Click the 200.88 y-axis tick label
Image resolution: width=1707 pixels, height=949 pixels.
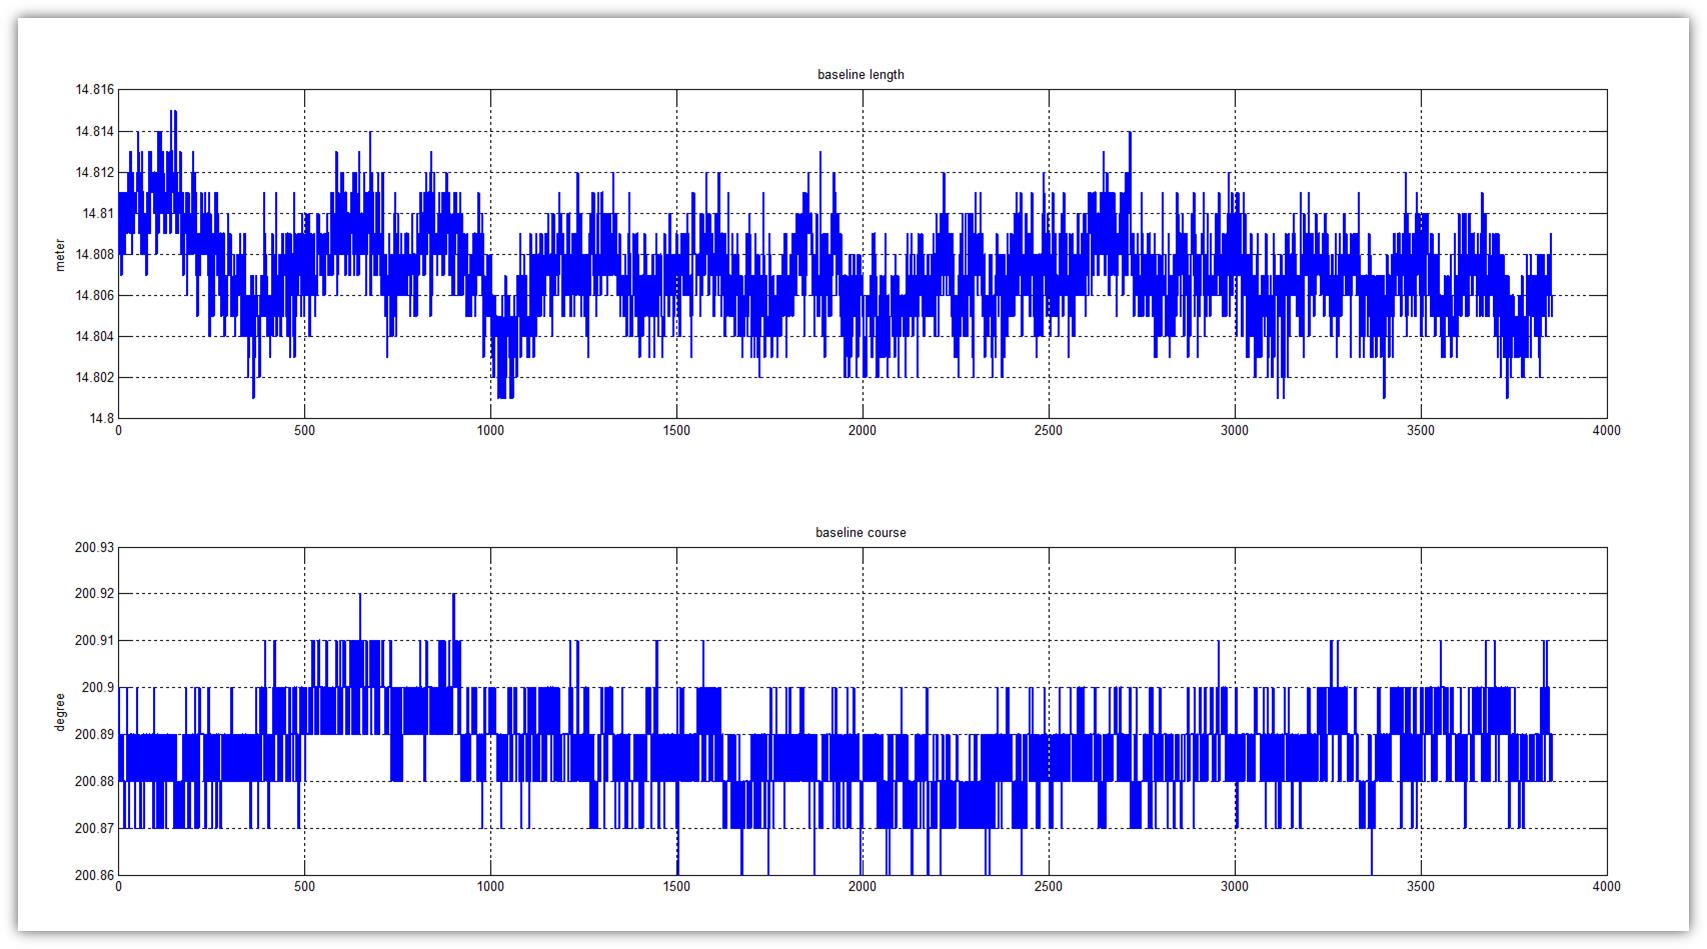coord(95,782)
